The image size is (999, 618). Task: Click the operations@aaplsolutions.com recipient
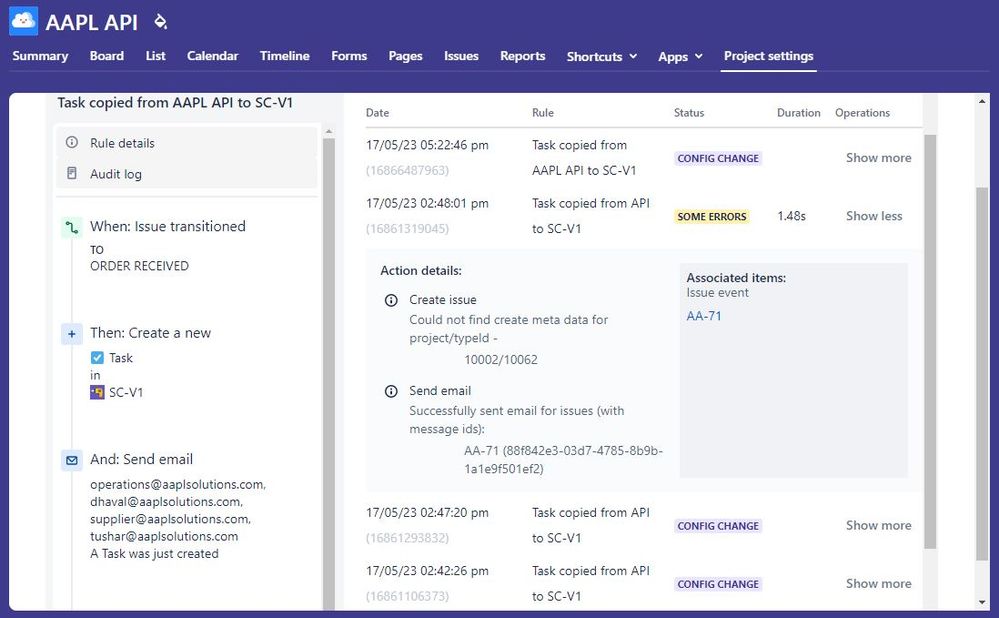178,485
